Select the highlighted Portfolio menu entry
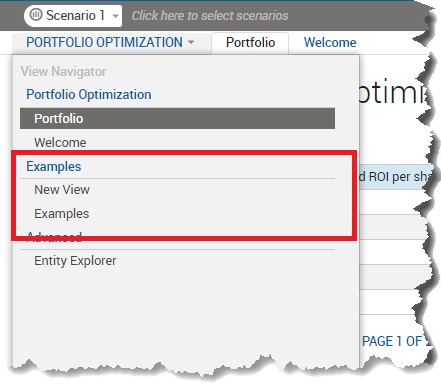This screenshot has height=386, width=441. 177,118
